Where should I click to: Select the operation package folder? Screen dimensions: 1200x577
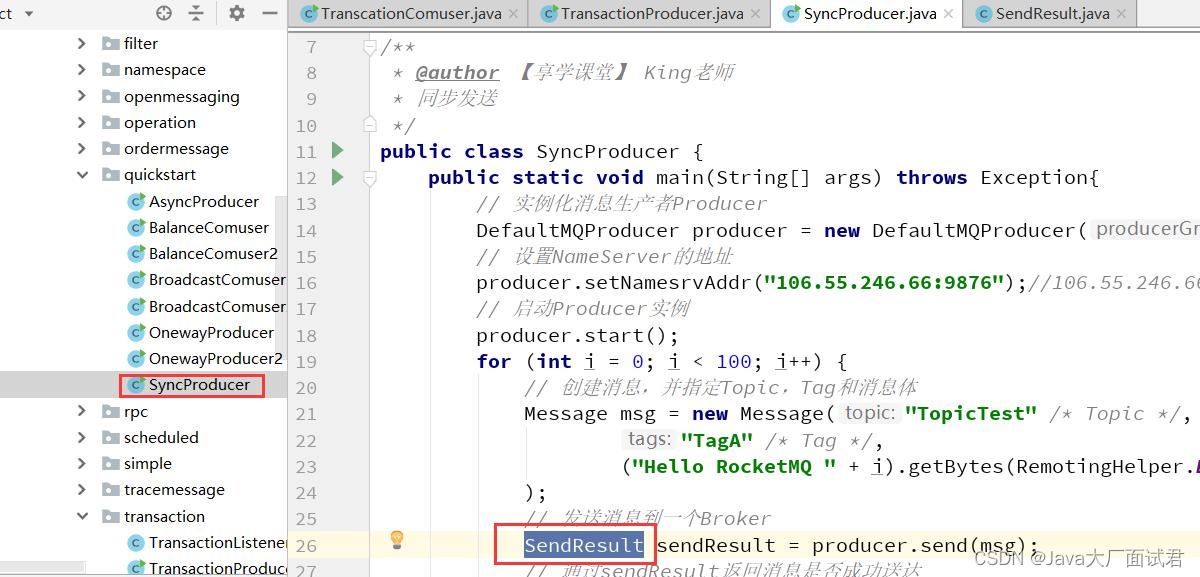pyautogui.click(x=149, y=122)
